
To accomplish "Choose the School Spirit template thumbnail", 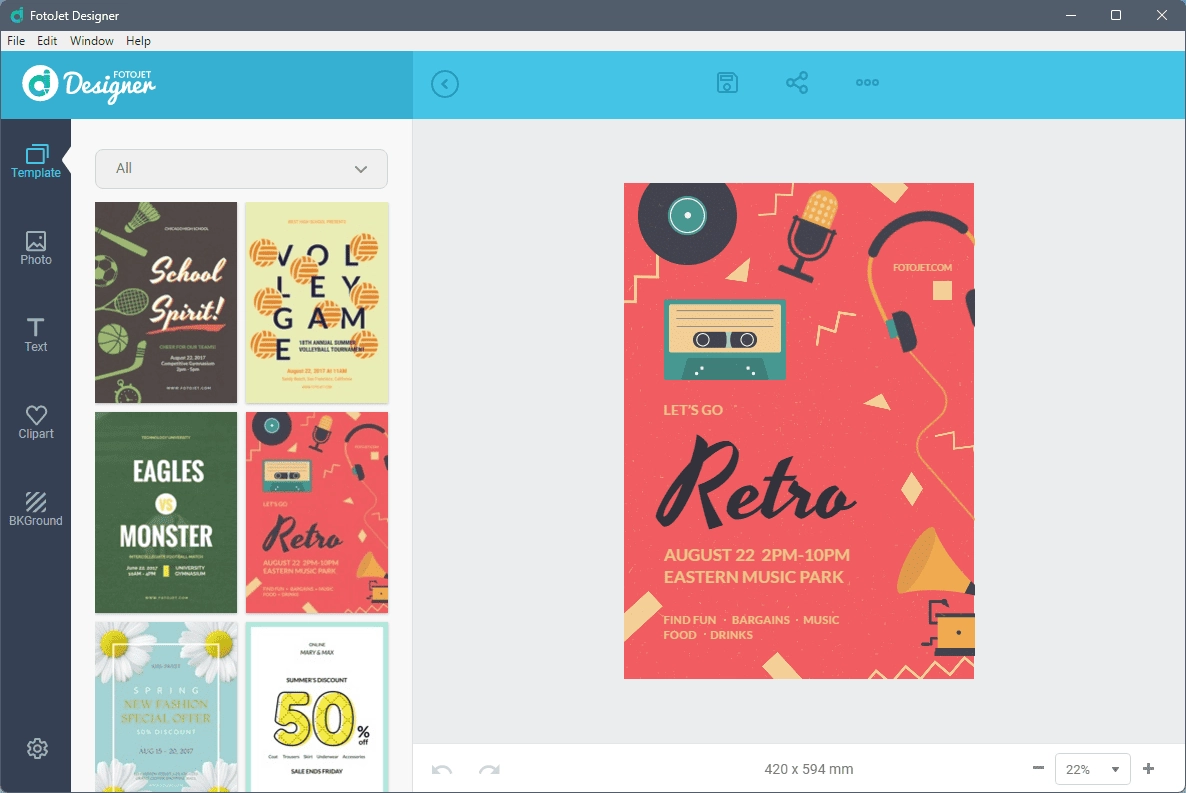I will pyautogui.click(x=166, y=303).
